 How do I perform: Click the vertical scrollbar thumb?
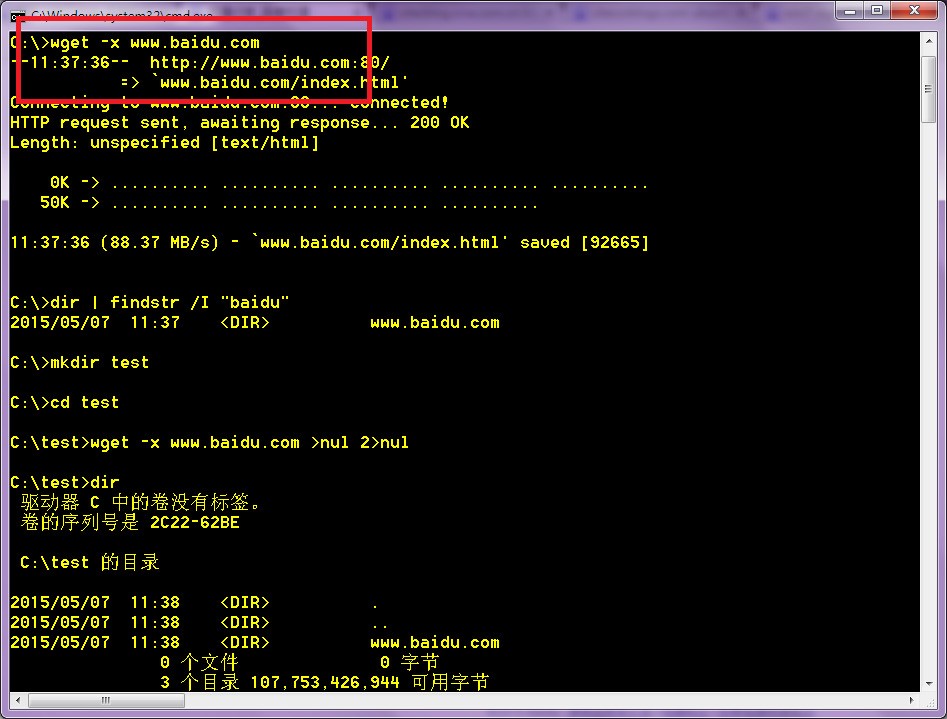click(x=928, y=89)
